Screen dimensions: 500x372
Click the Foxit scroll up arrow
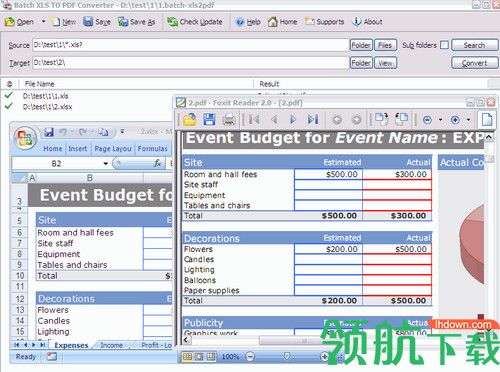pos(489,137)
